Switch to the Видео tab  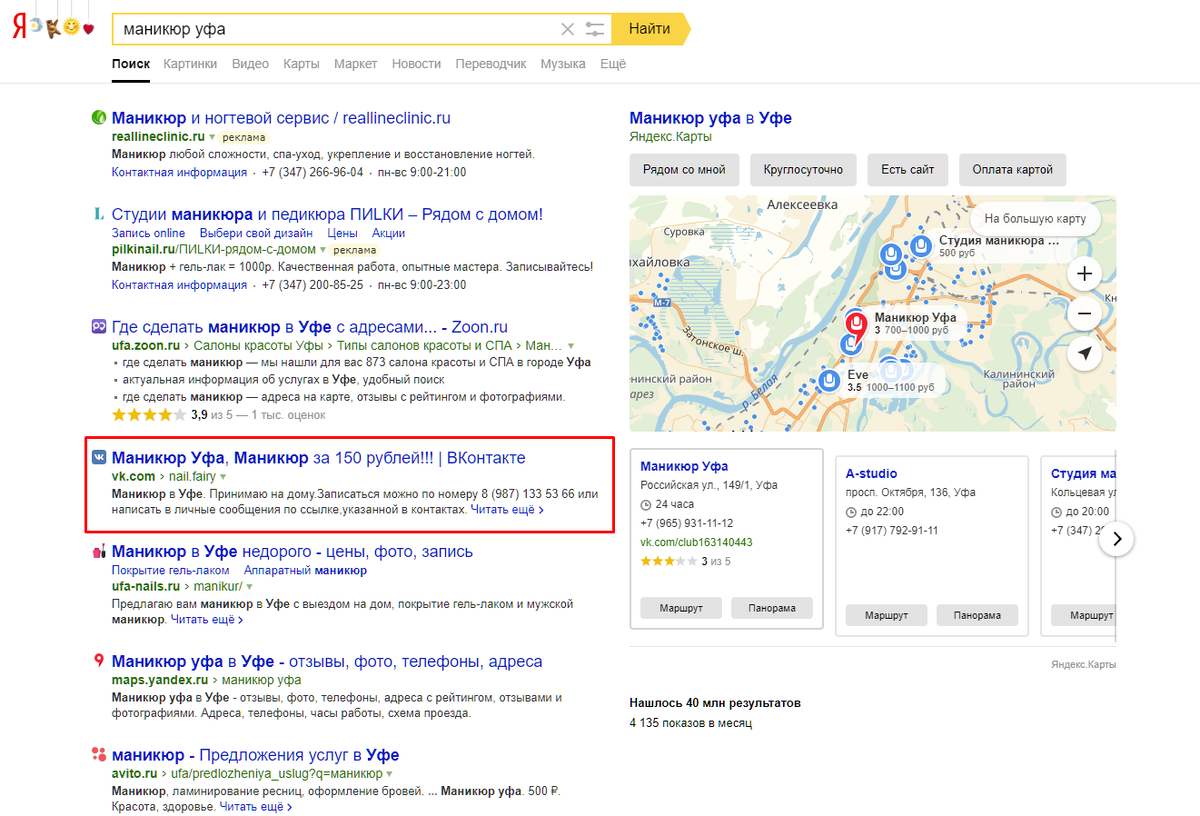pyautogui.click(x=250, y=64)
